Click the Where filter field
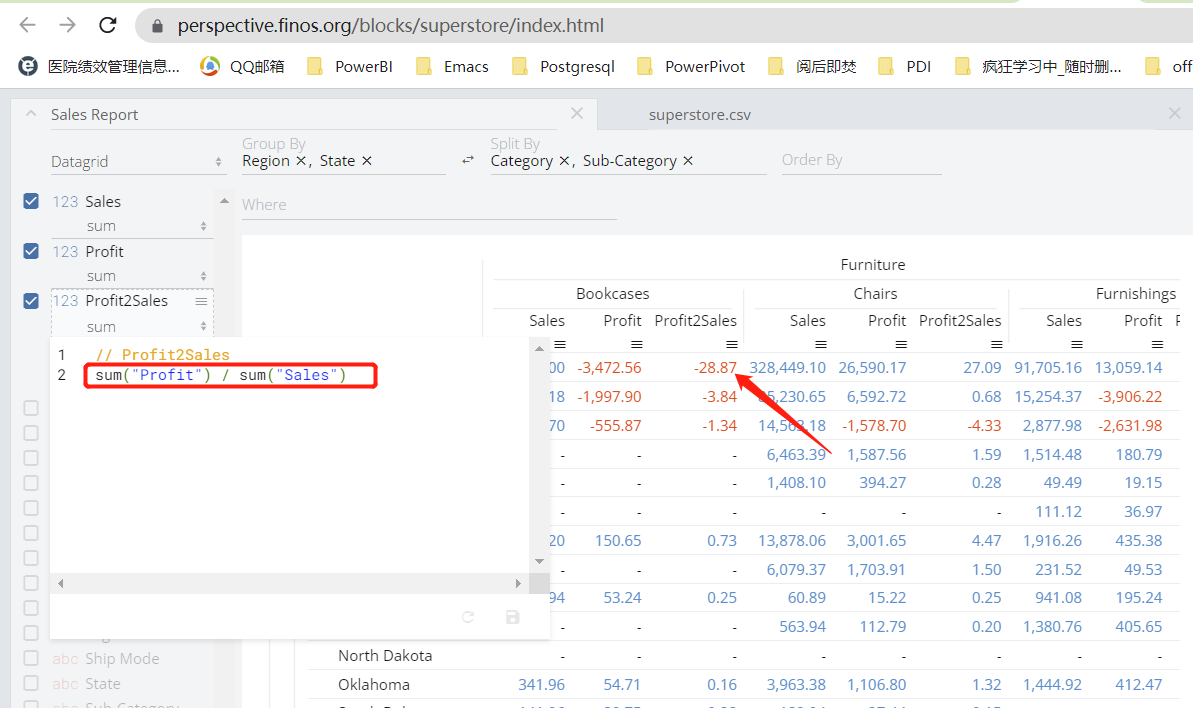The width and height of the screenshot is (1193, 708). tap(428, 205)
